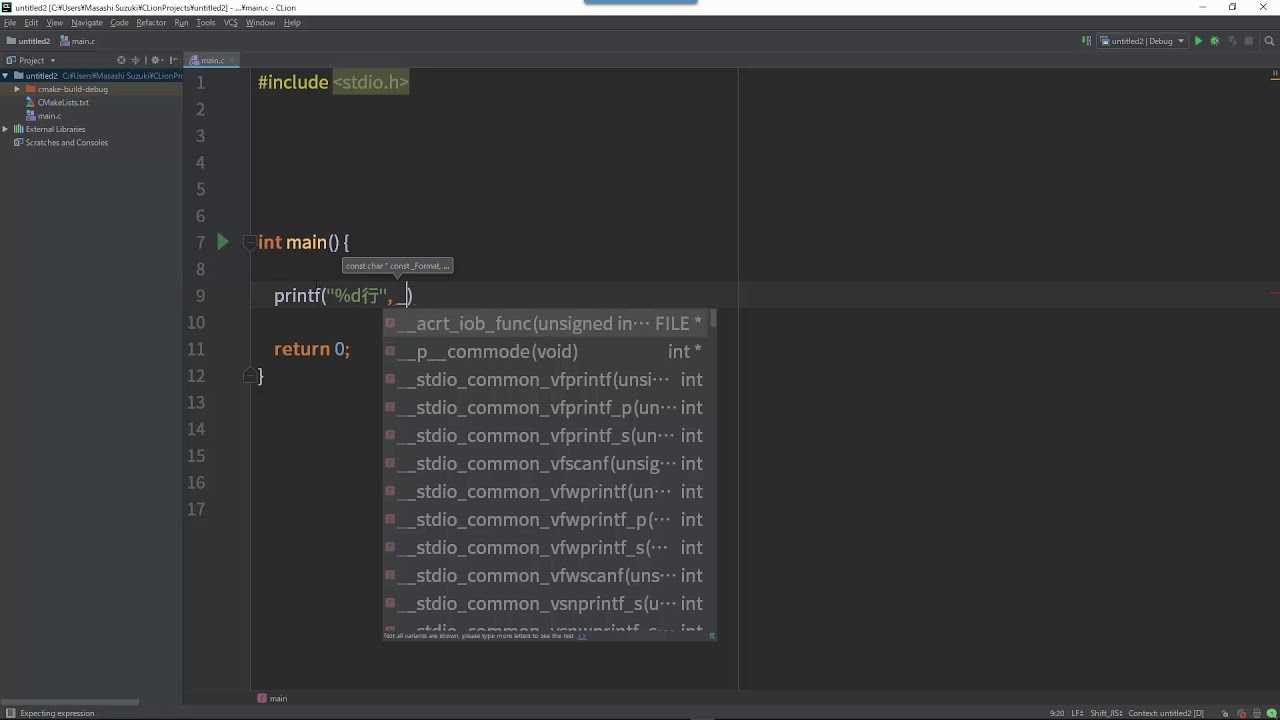This screenshot has width=1280, height=720.
Task: Click the scroll-from-source target icon
Action: click(121, 60)
